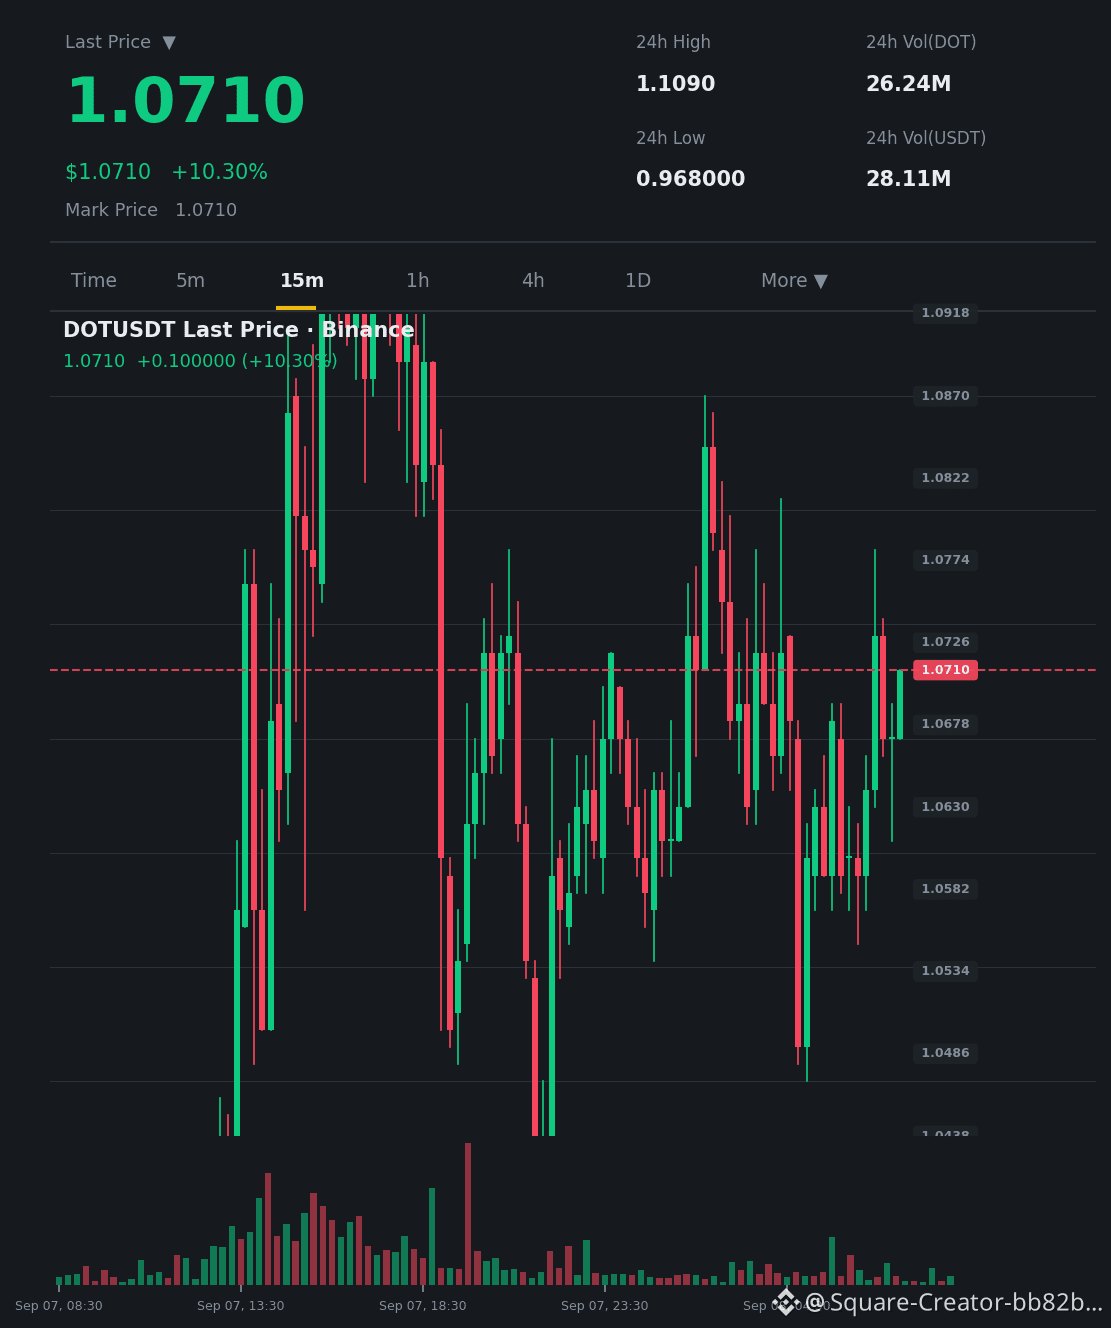1111x1328 pixels.
Task: Click the 24h High value 1.1090
Action: point(676,84)
